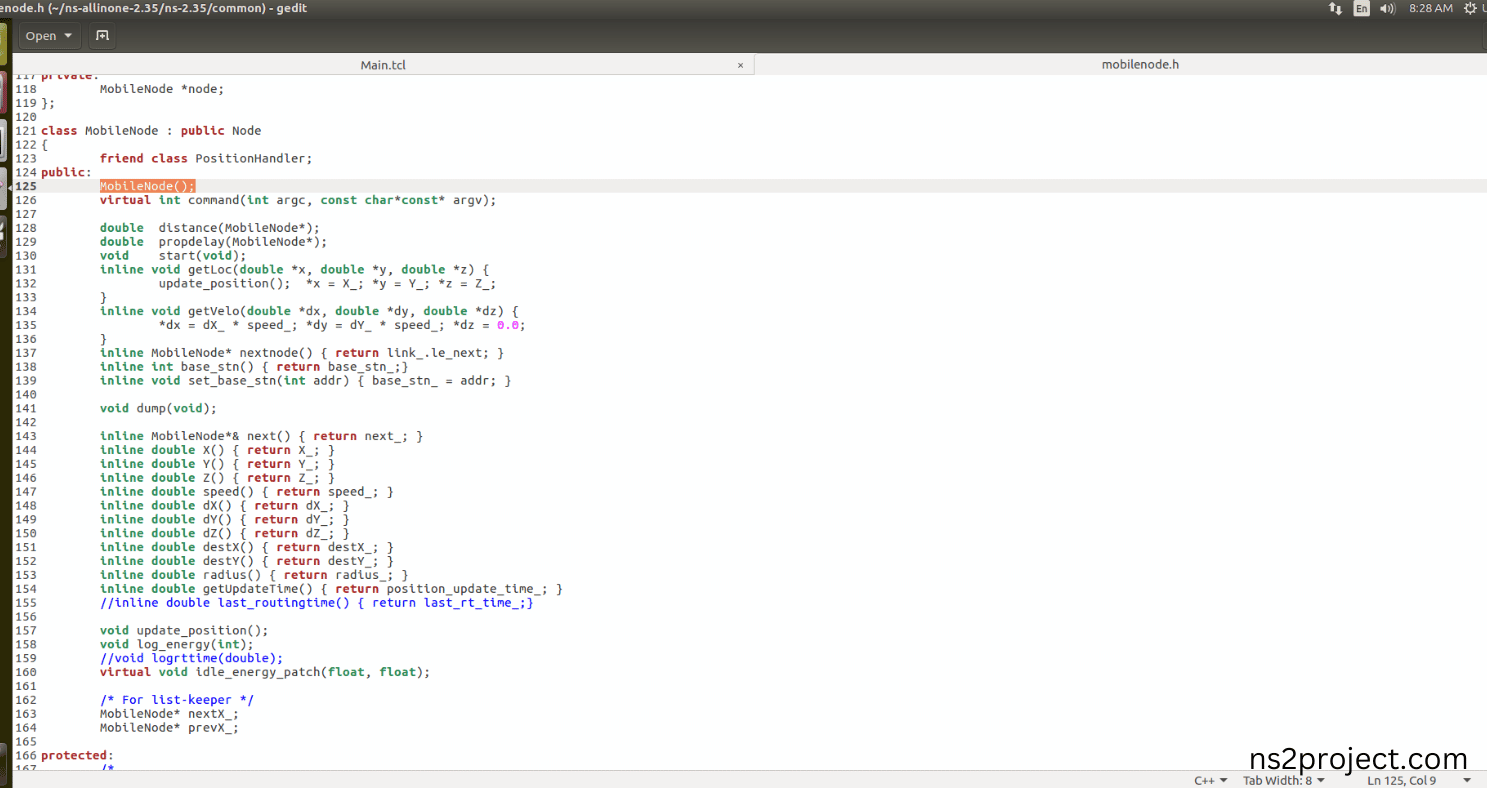Image resolution: width=1487 pixels, height=788 pixels.
Task: Click the 'public:' keyword on line 124
Action: tap(66, 172)
